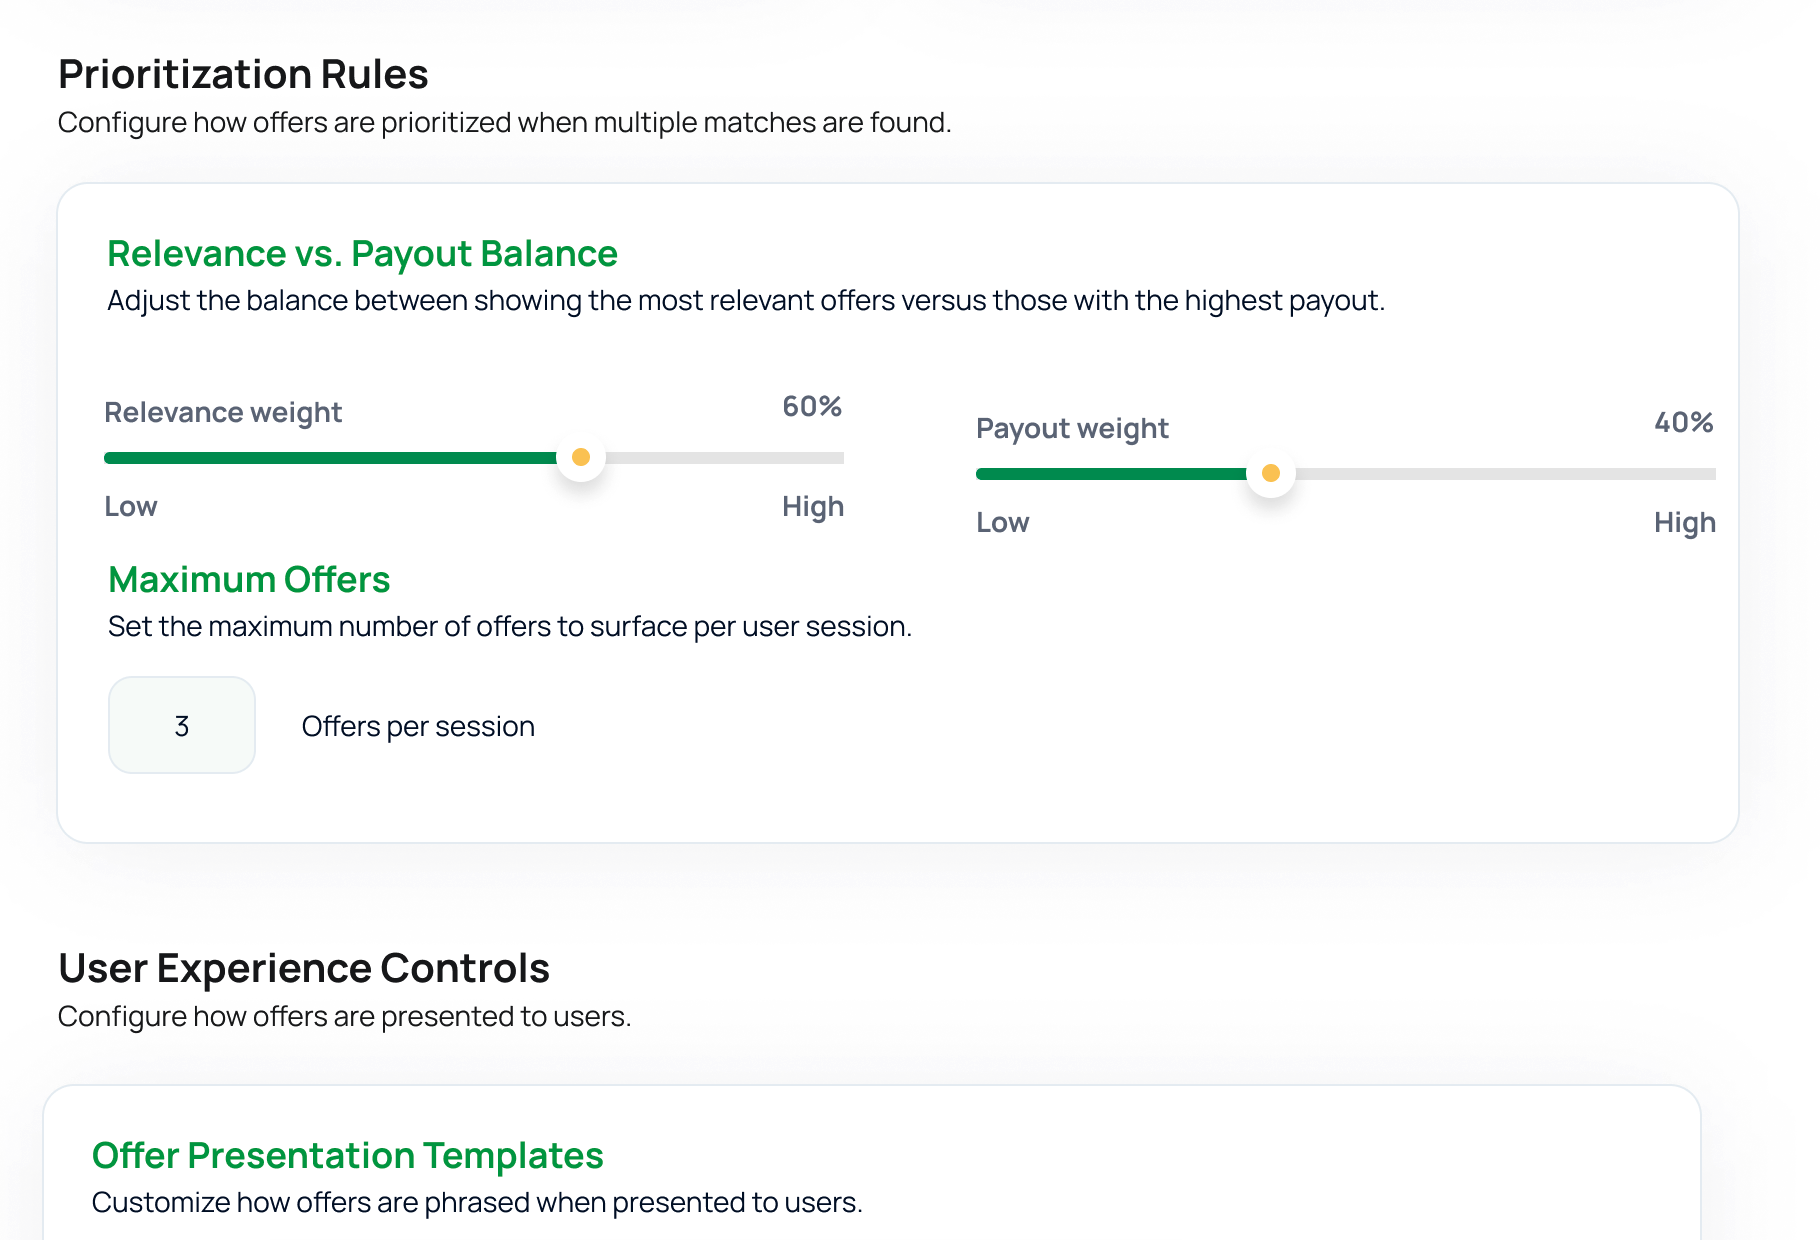Click the Payout weight label

(1072, 428)
